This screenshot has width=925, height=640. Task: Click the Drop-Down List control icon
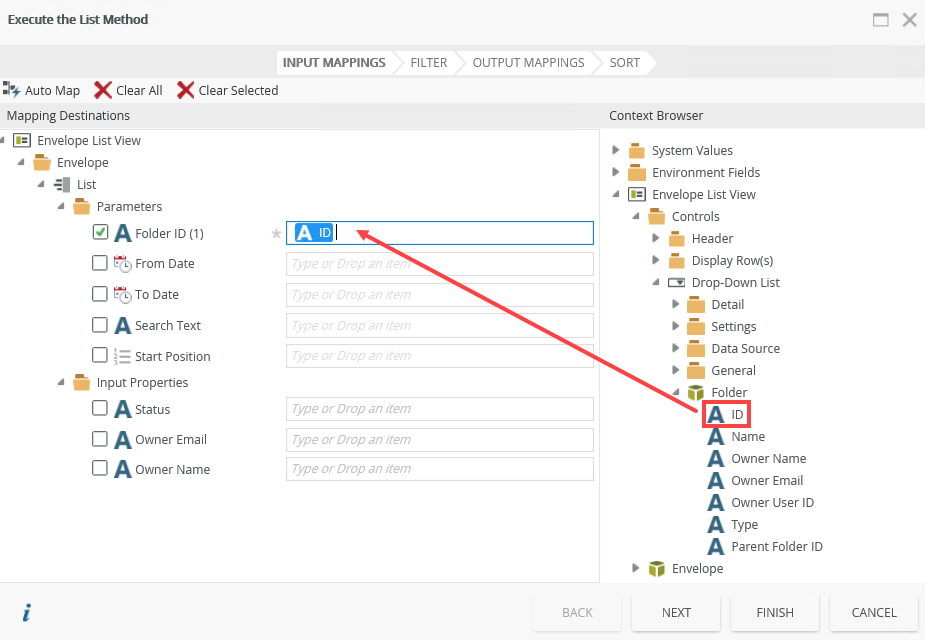[x=676, y=282]
